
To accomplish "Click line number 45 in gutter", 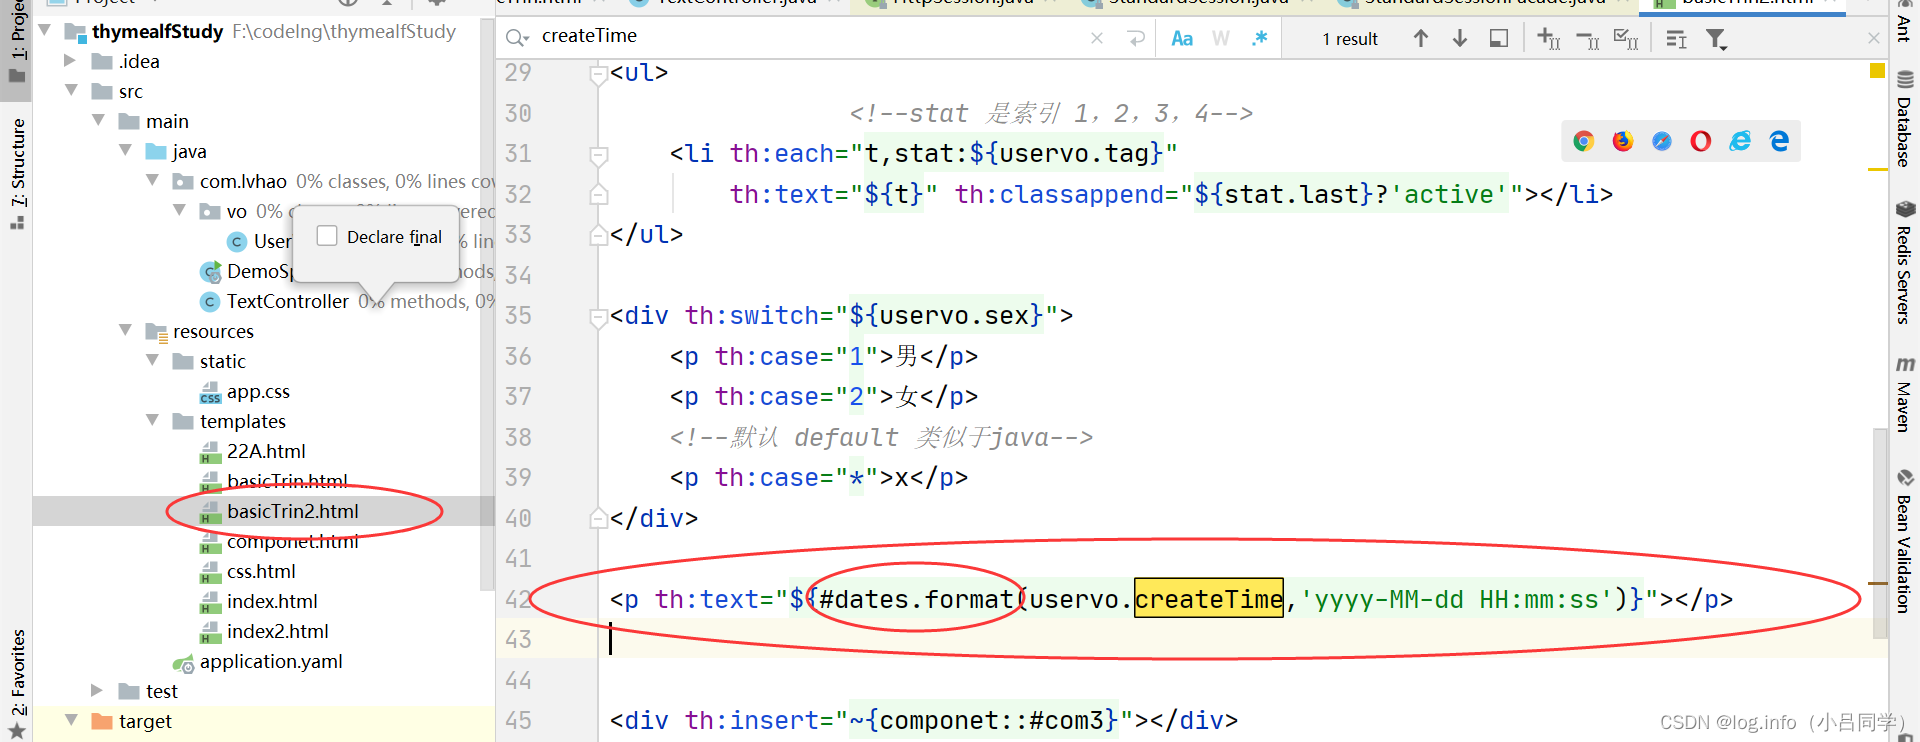I will tap(518, 720).
